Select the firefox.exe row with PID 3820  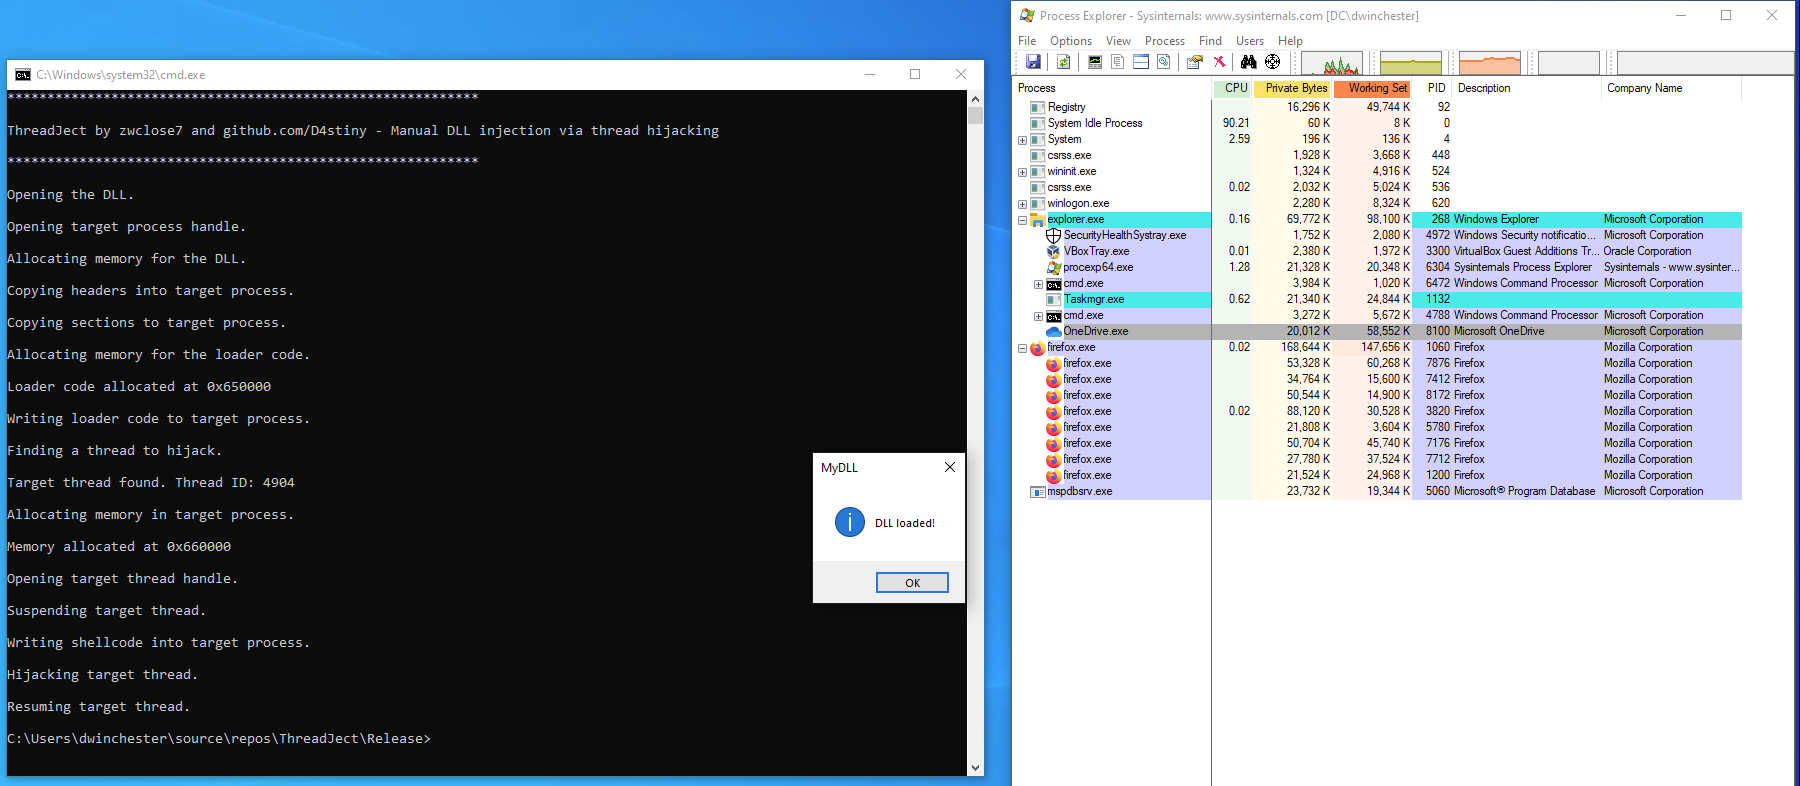tap(1378, 411)
